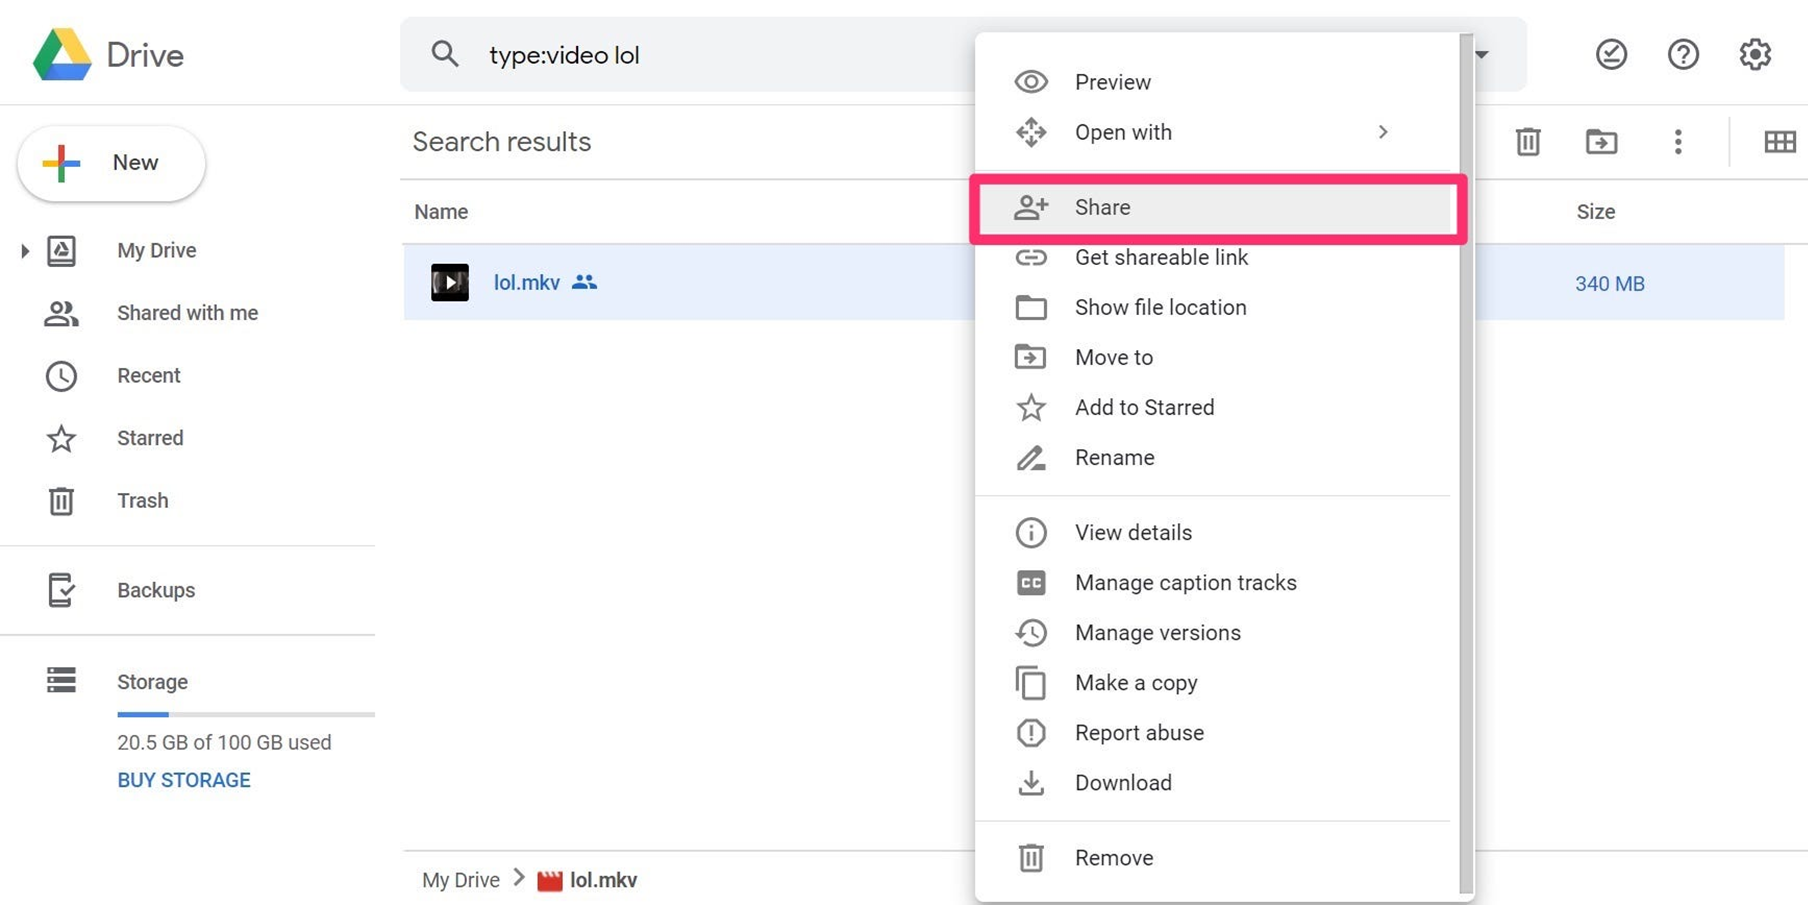Open Shared with me in sidebar

click(x=187, y=313)
